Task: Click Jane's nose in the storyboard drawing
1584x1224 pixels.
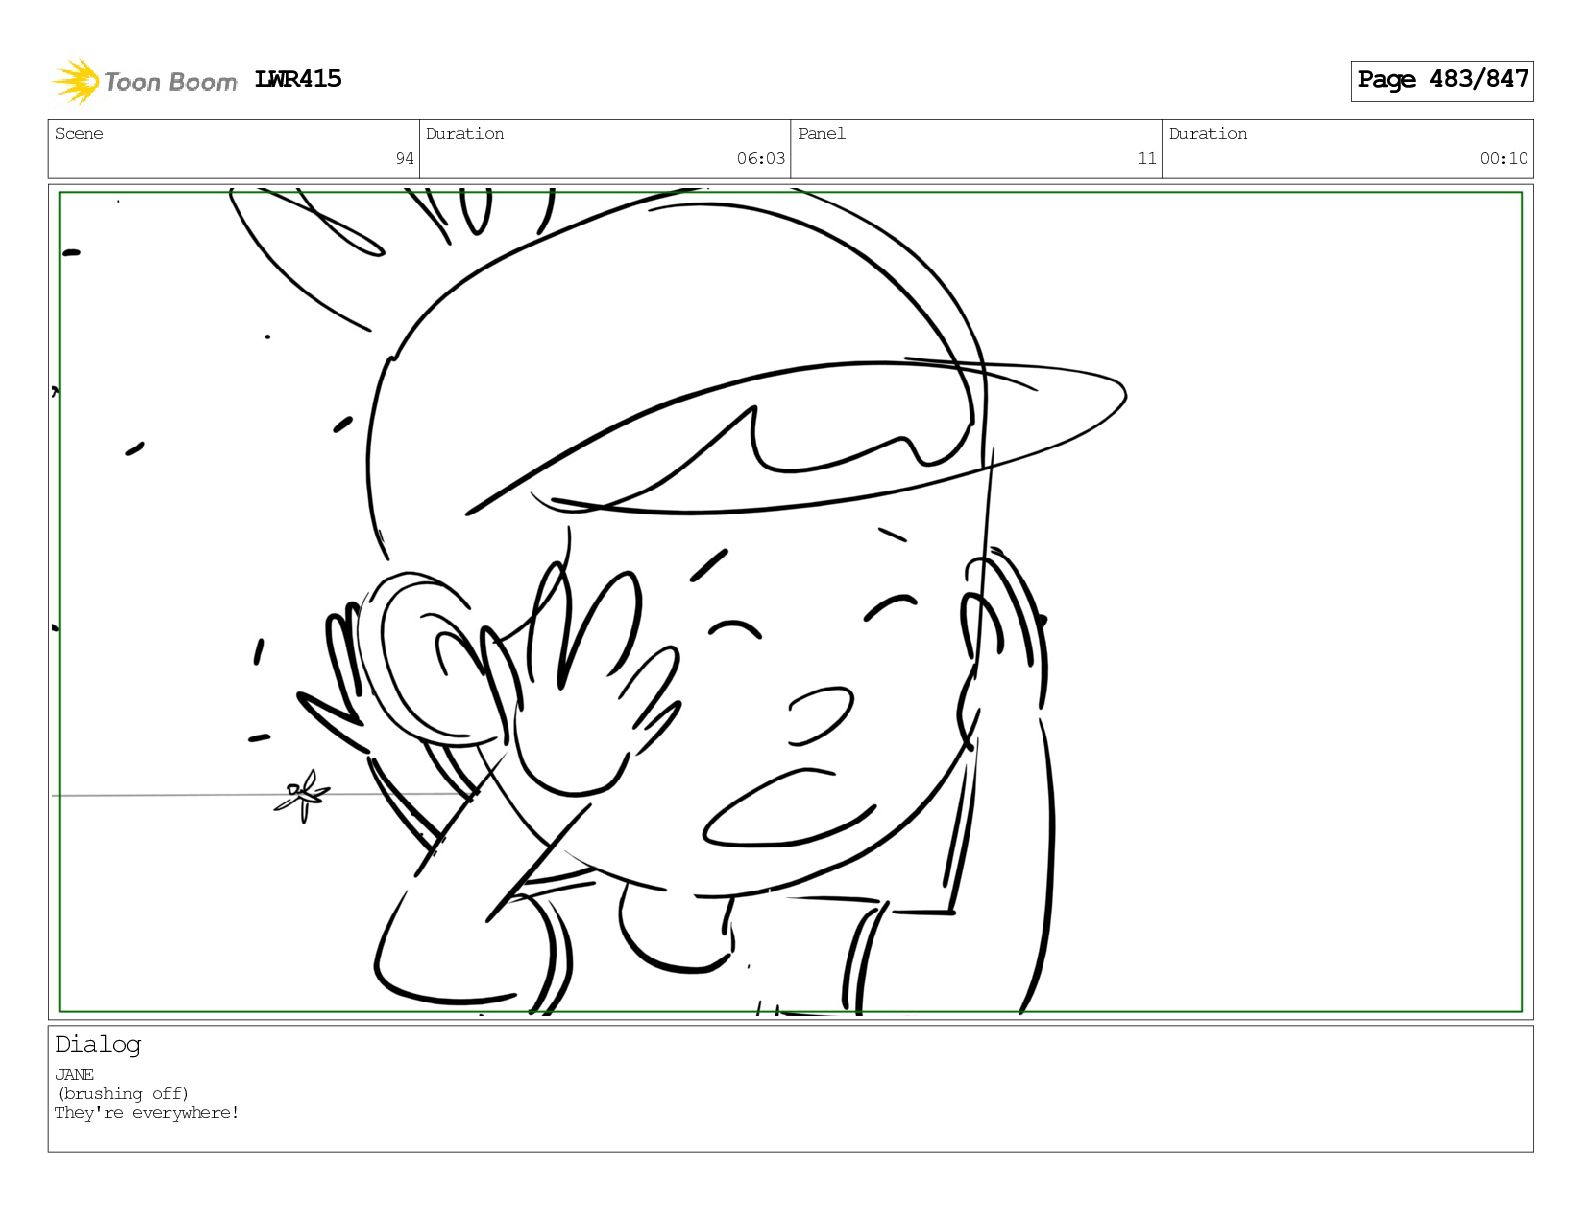Action: point(820,716)
